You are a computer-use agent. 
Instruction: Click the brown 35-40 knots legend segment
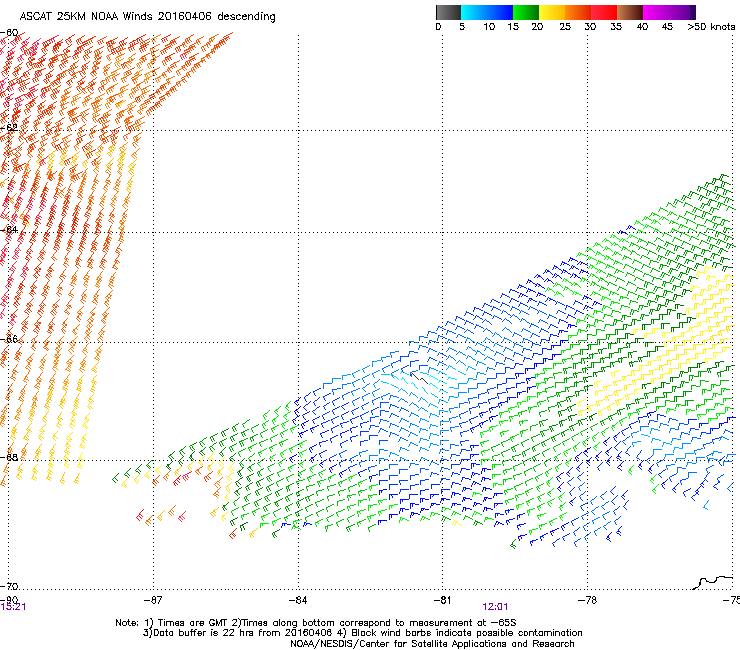(x=630, y=12)
